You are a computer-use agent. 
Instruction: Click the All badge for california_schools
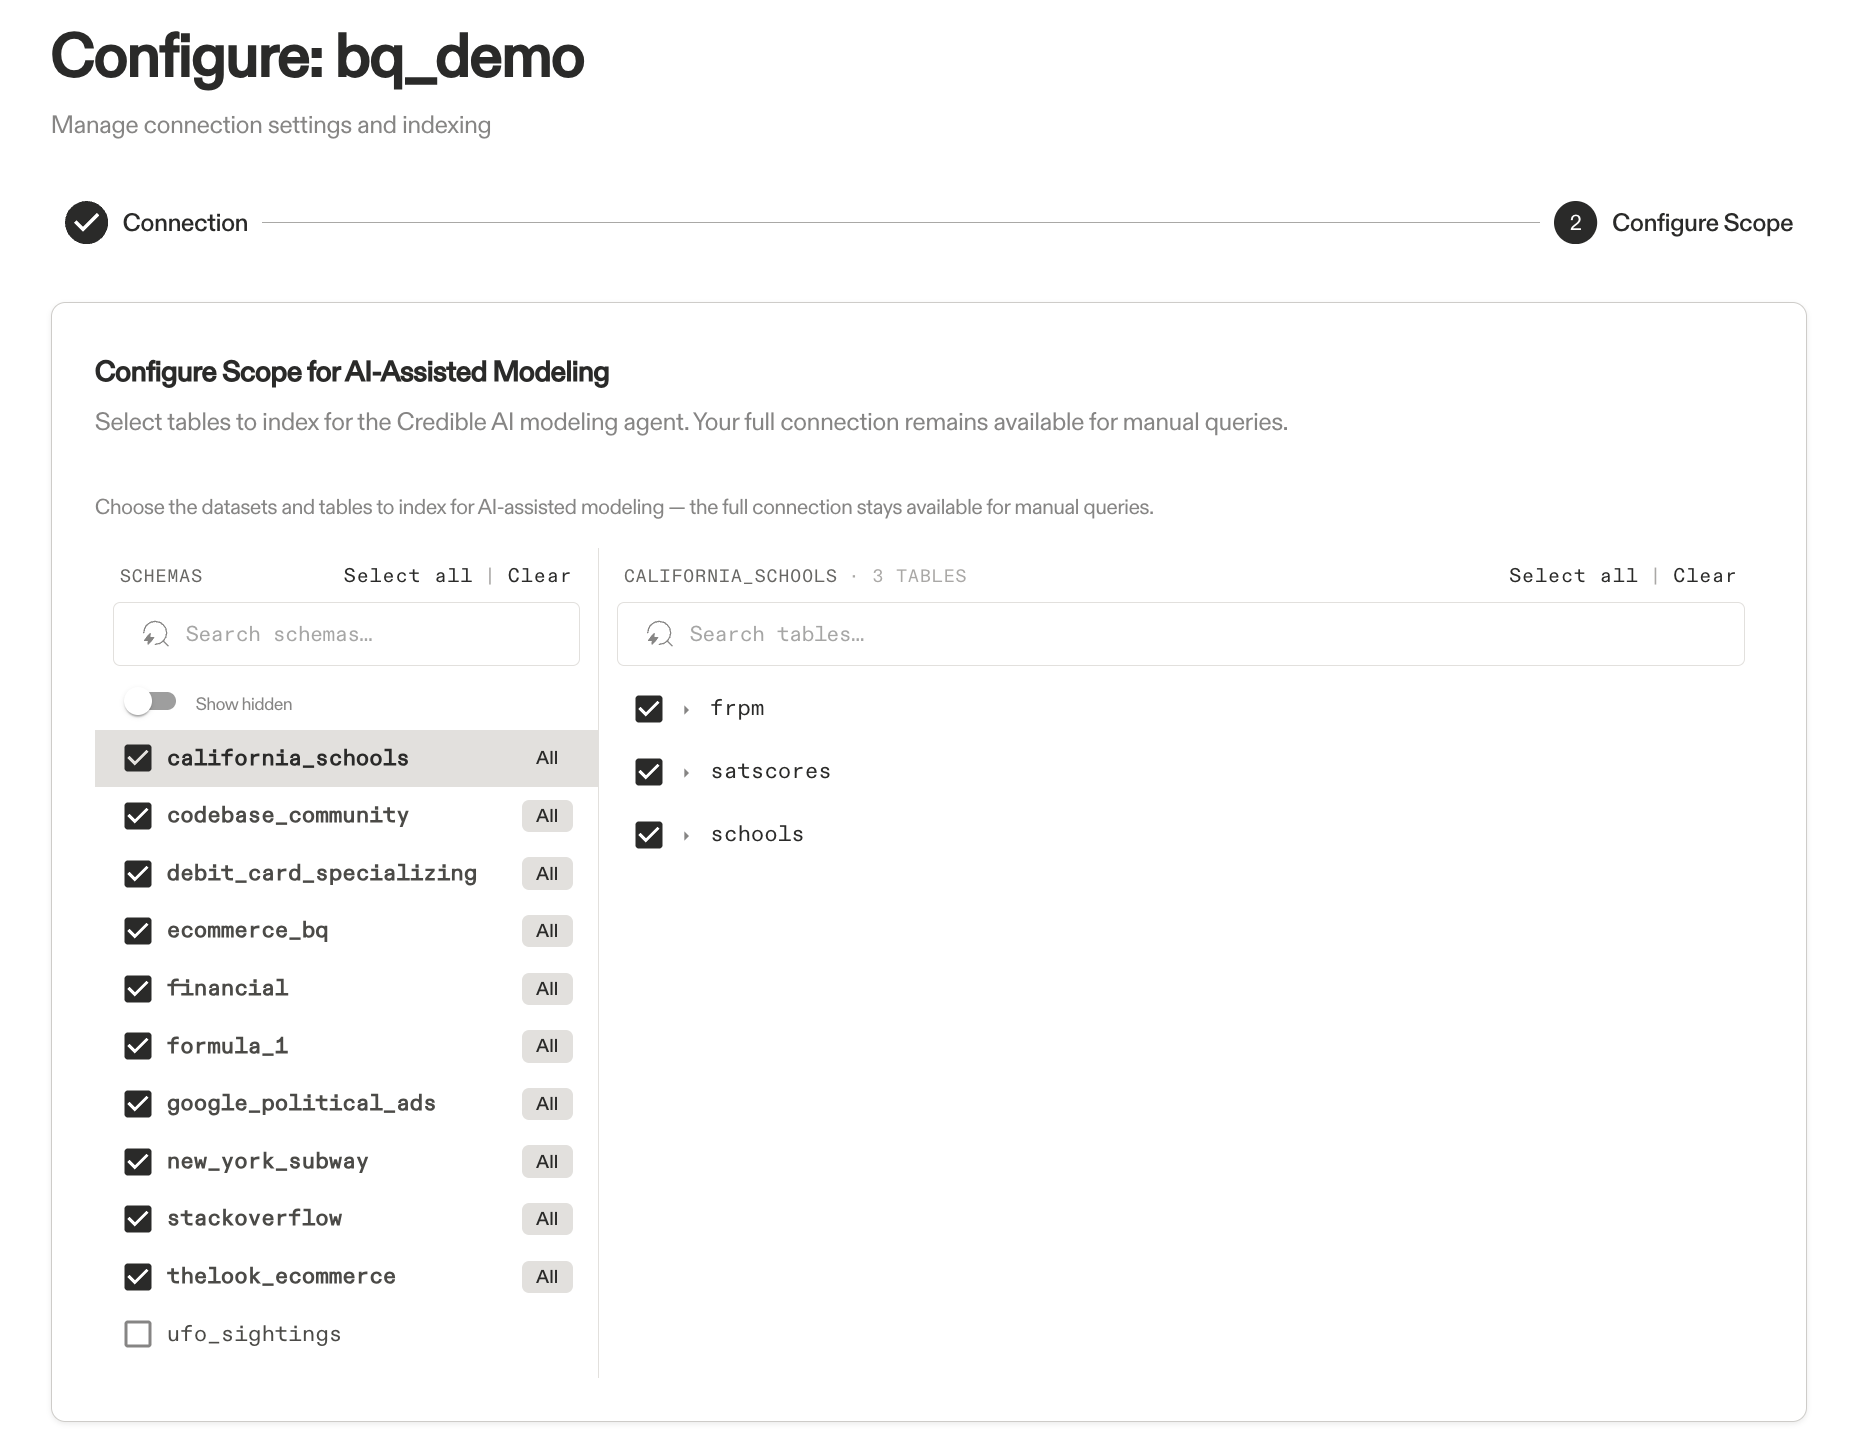tap(547, 758)
